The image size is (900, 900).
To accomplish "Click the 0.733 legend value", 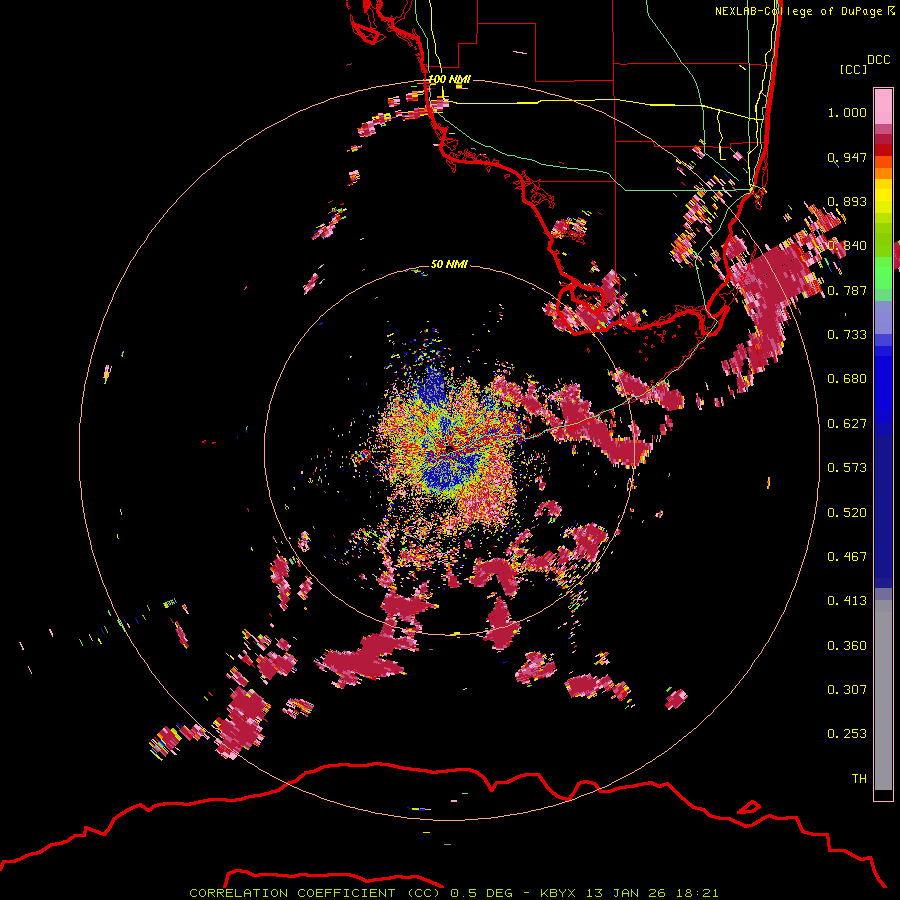I will 847,335.
